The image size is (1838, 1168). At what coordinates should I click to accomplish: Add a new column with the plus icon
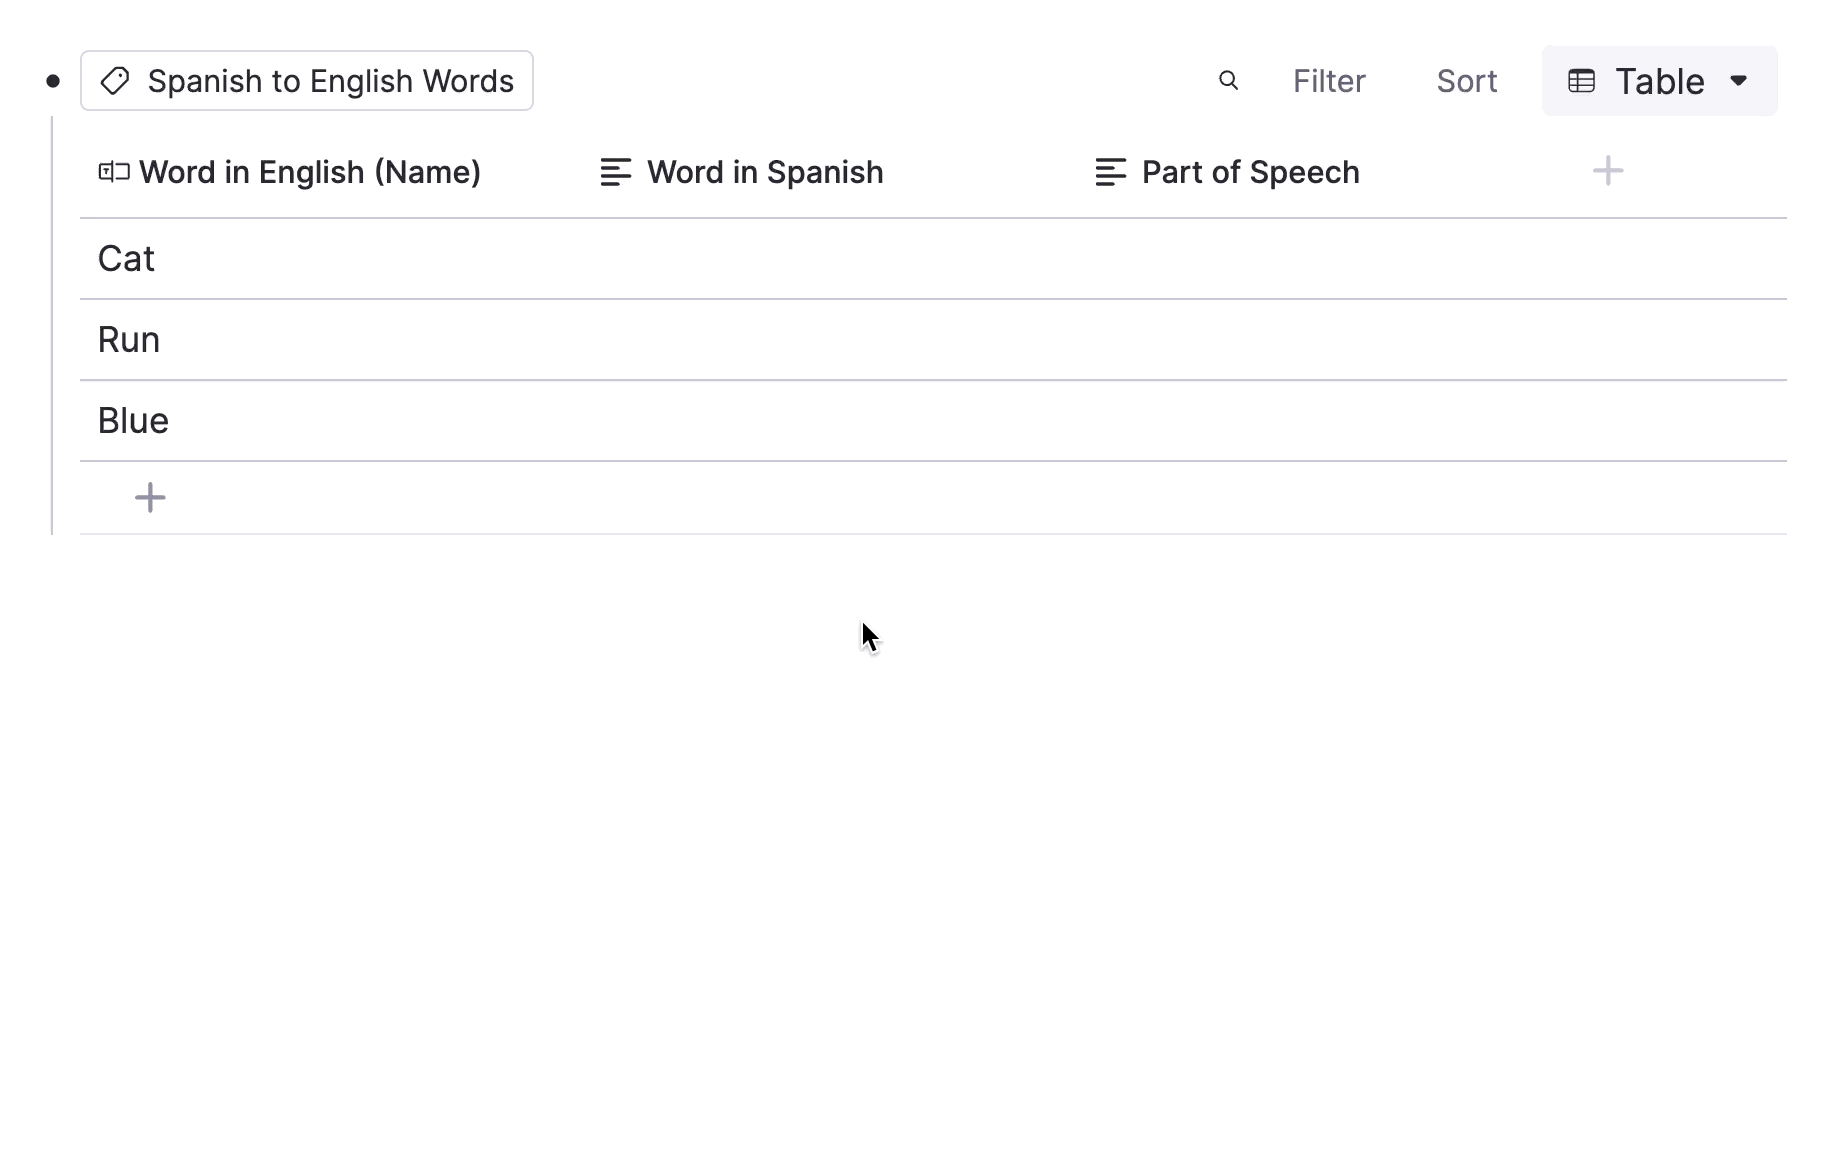point(1607,171)
